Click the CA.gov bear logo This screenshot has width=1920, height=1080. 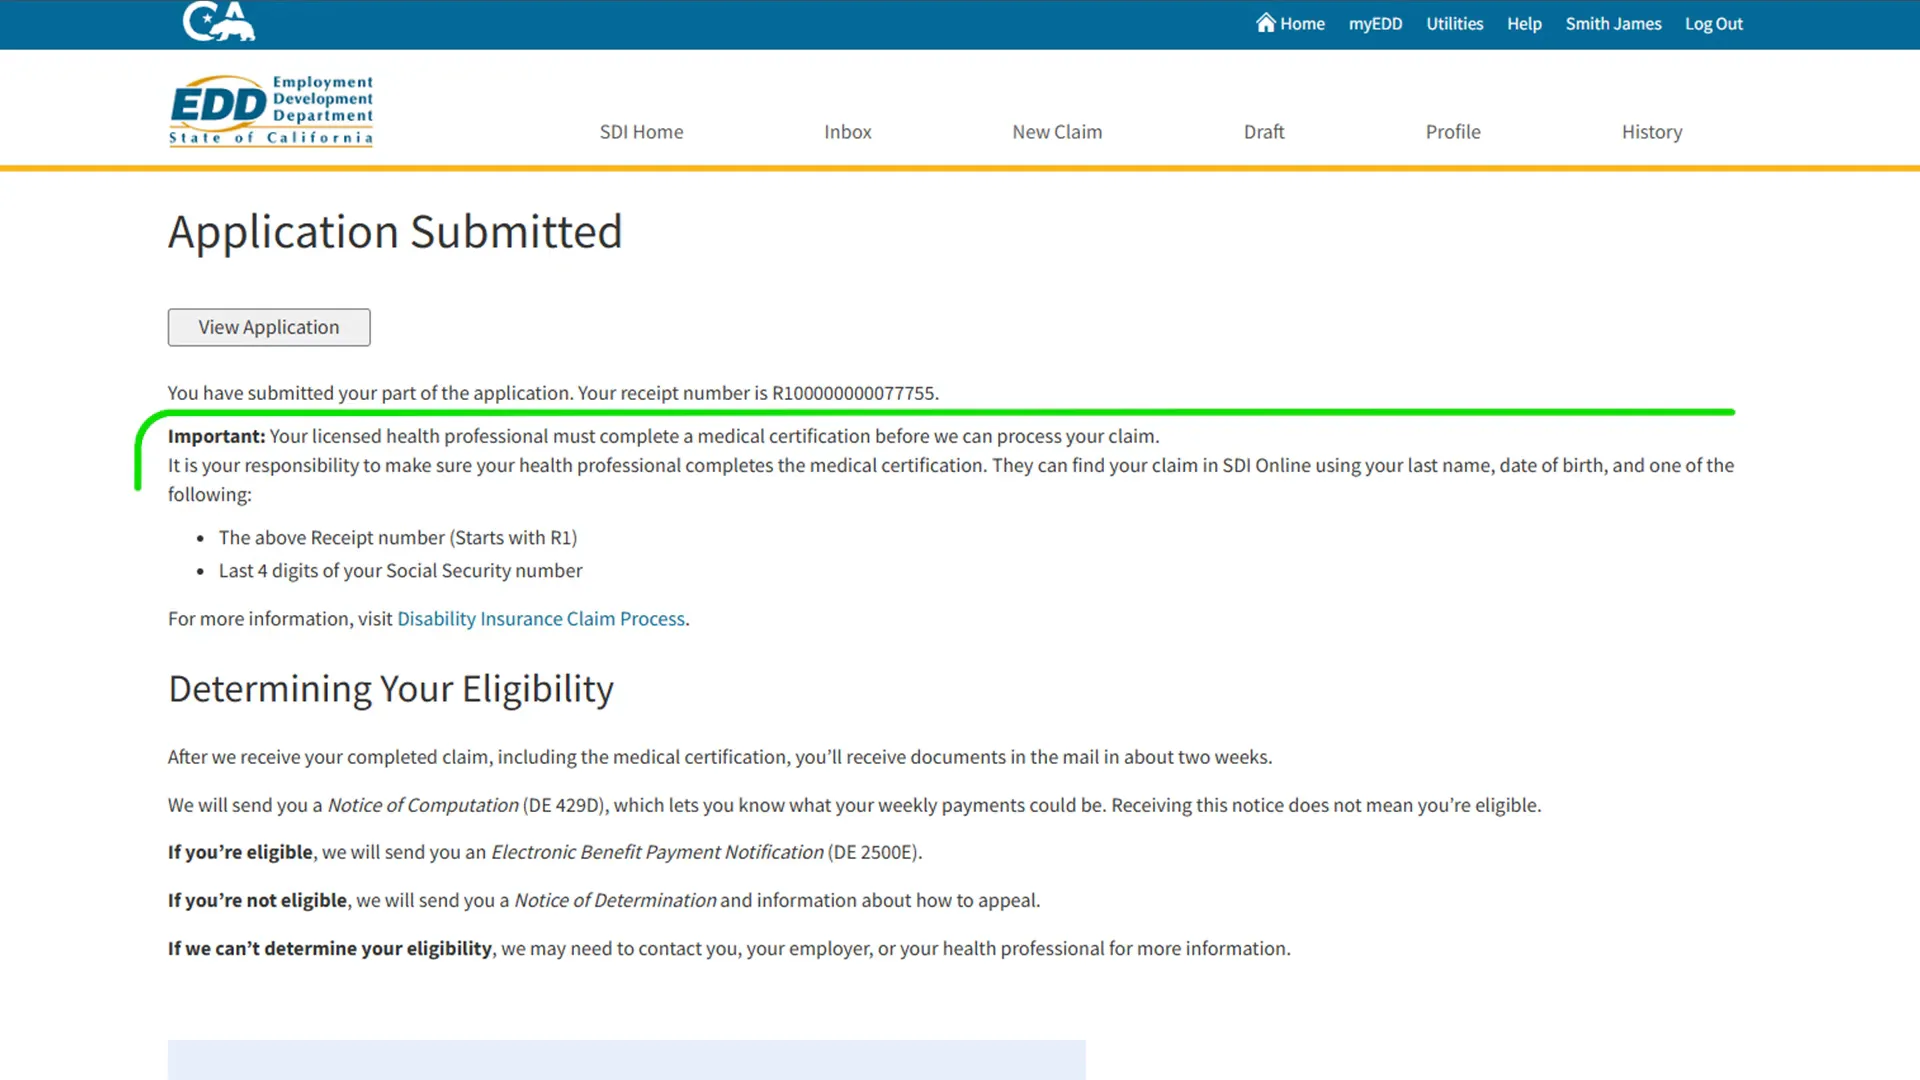point(219,21)
